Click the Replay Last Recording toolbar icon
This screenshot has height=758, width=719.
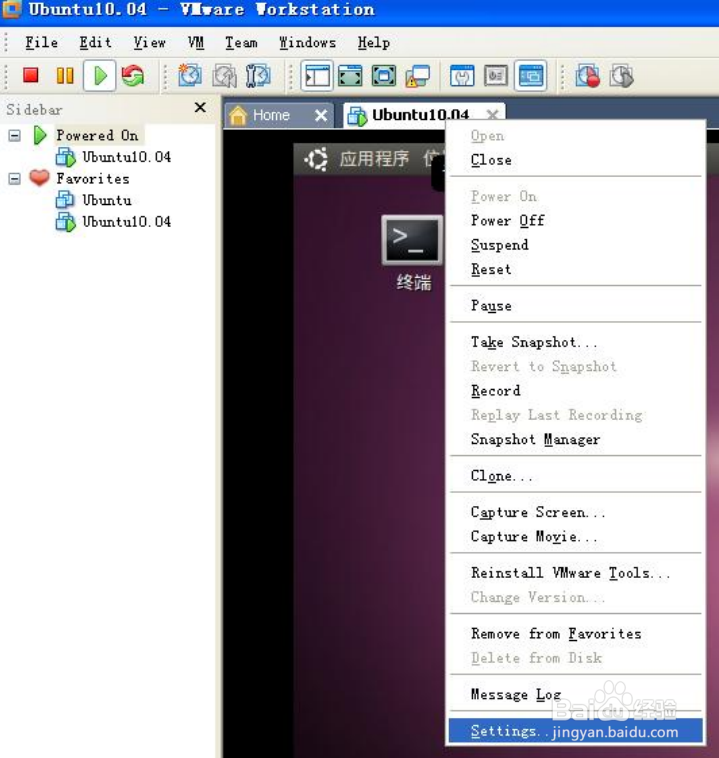tap(621, 75)
